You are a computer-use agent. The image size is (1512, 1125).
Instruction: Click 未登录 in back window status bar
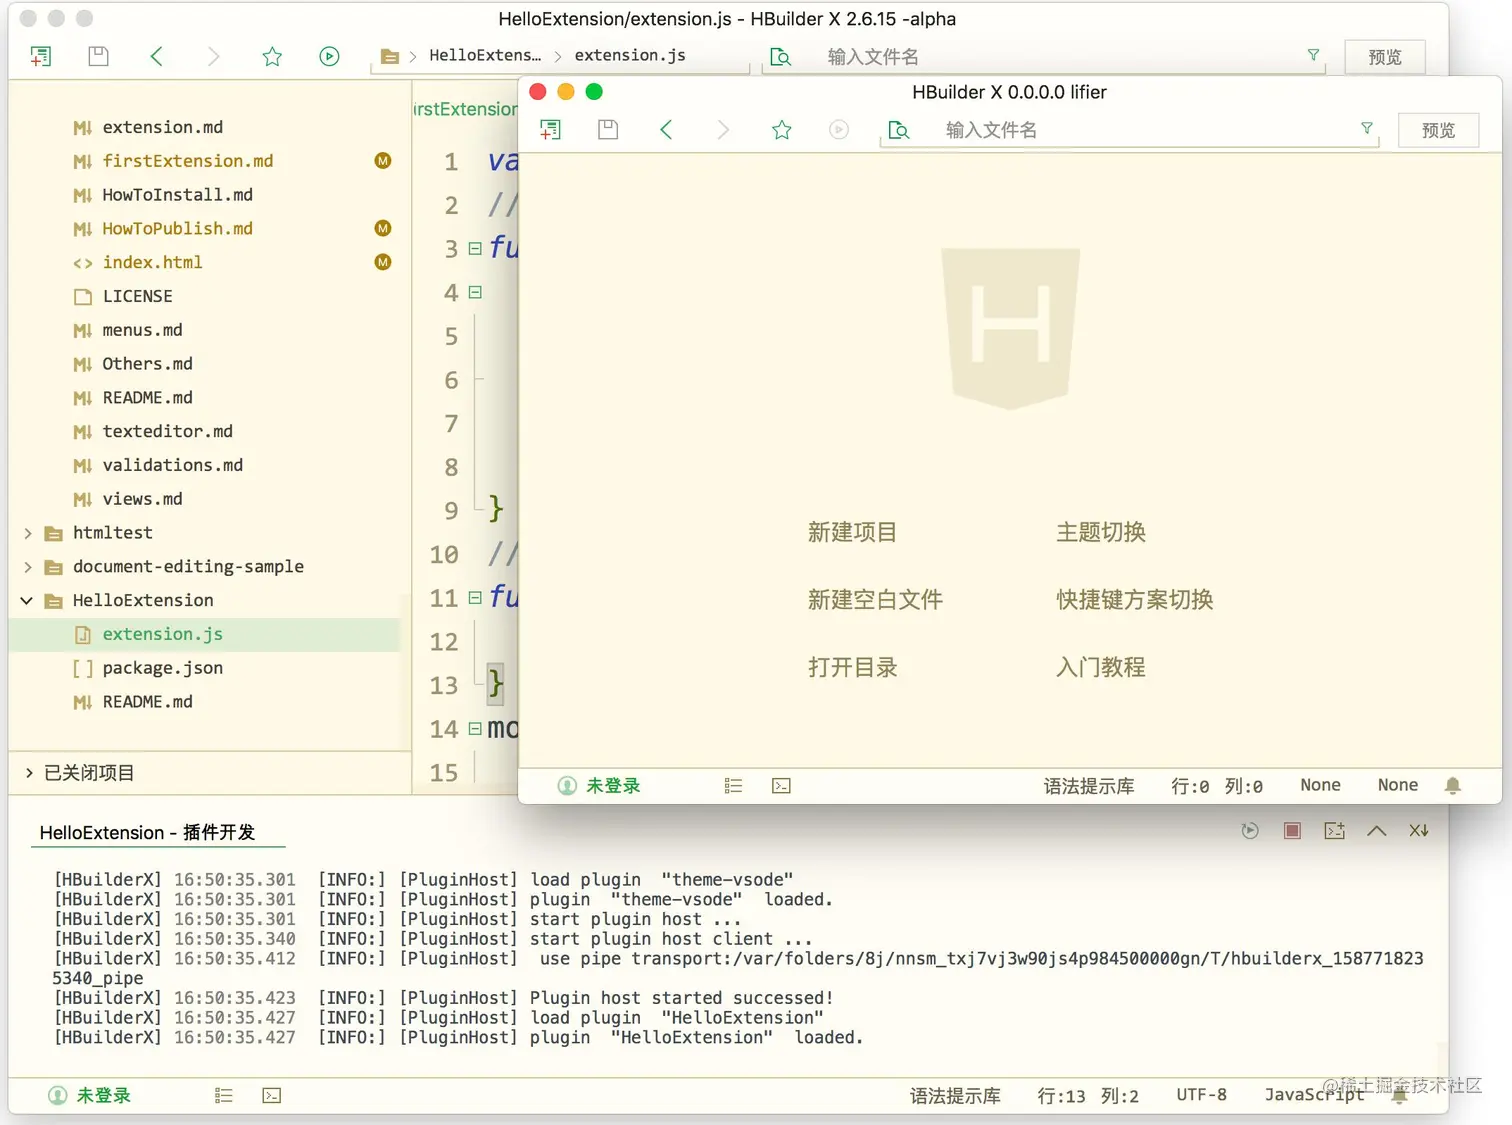[90, 1095]
